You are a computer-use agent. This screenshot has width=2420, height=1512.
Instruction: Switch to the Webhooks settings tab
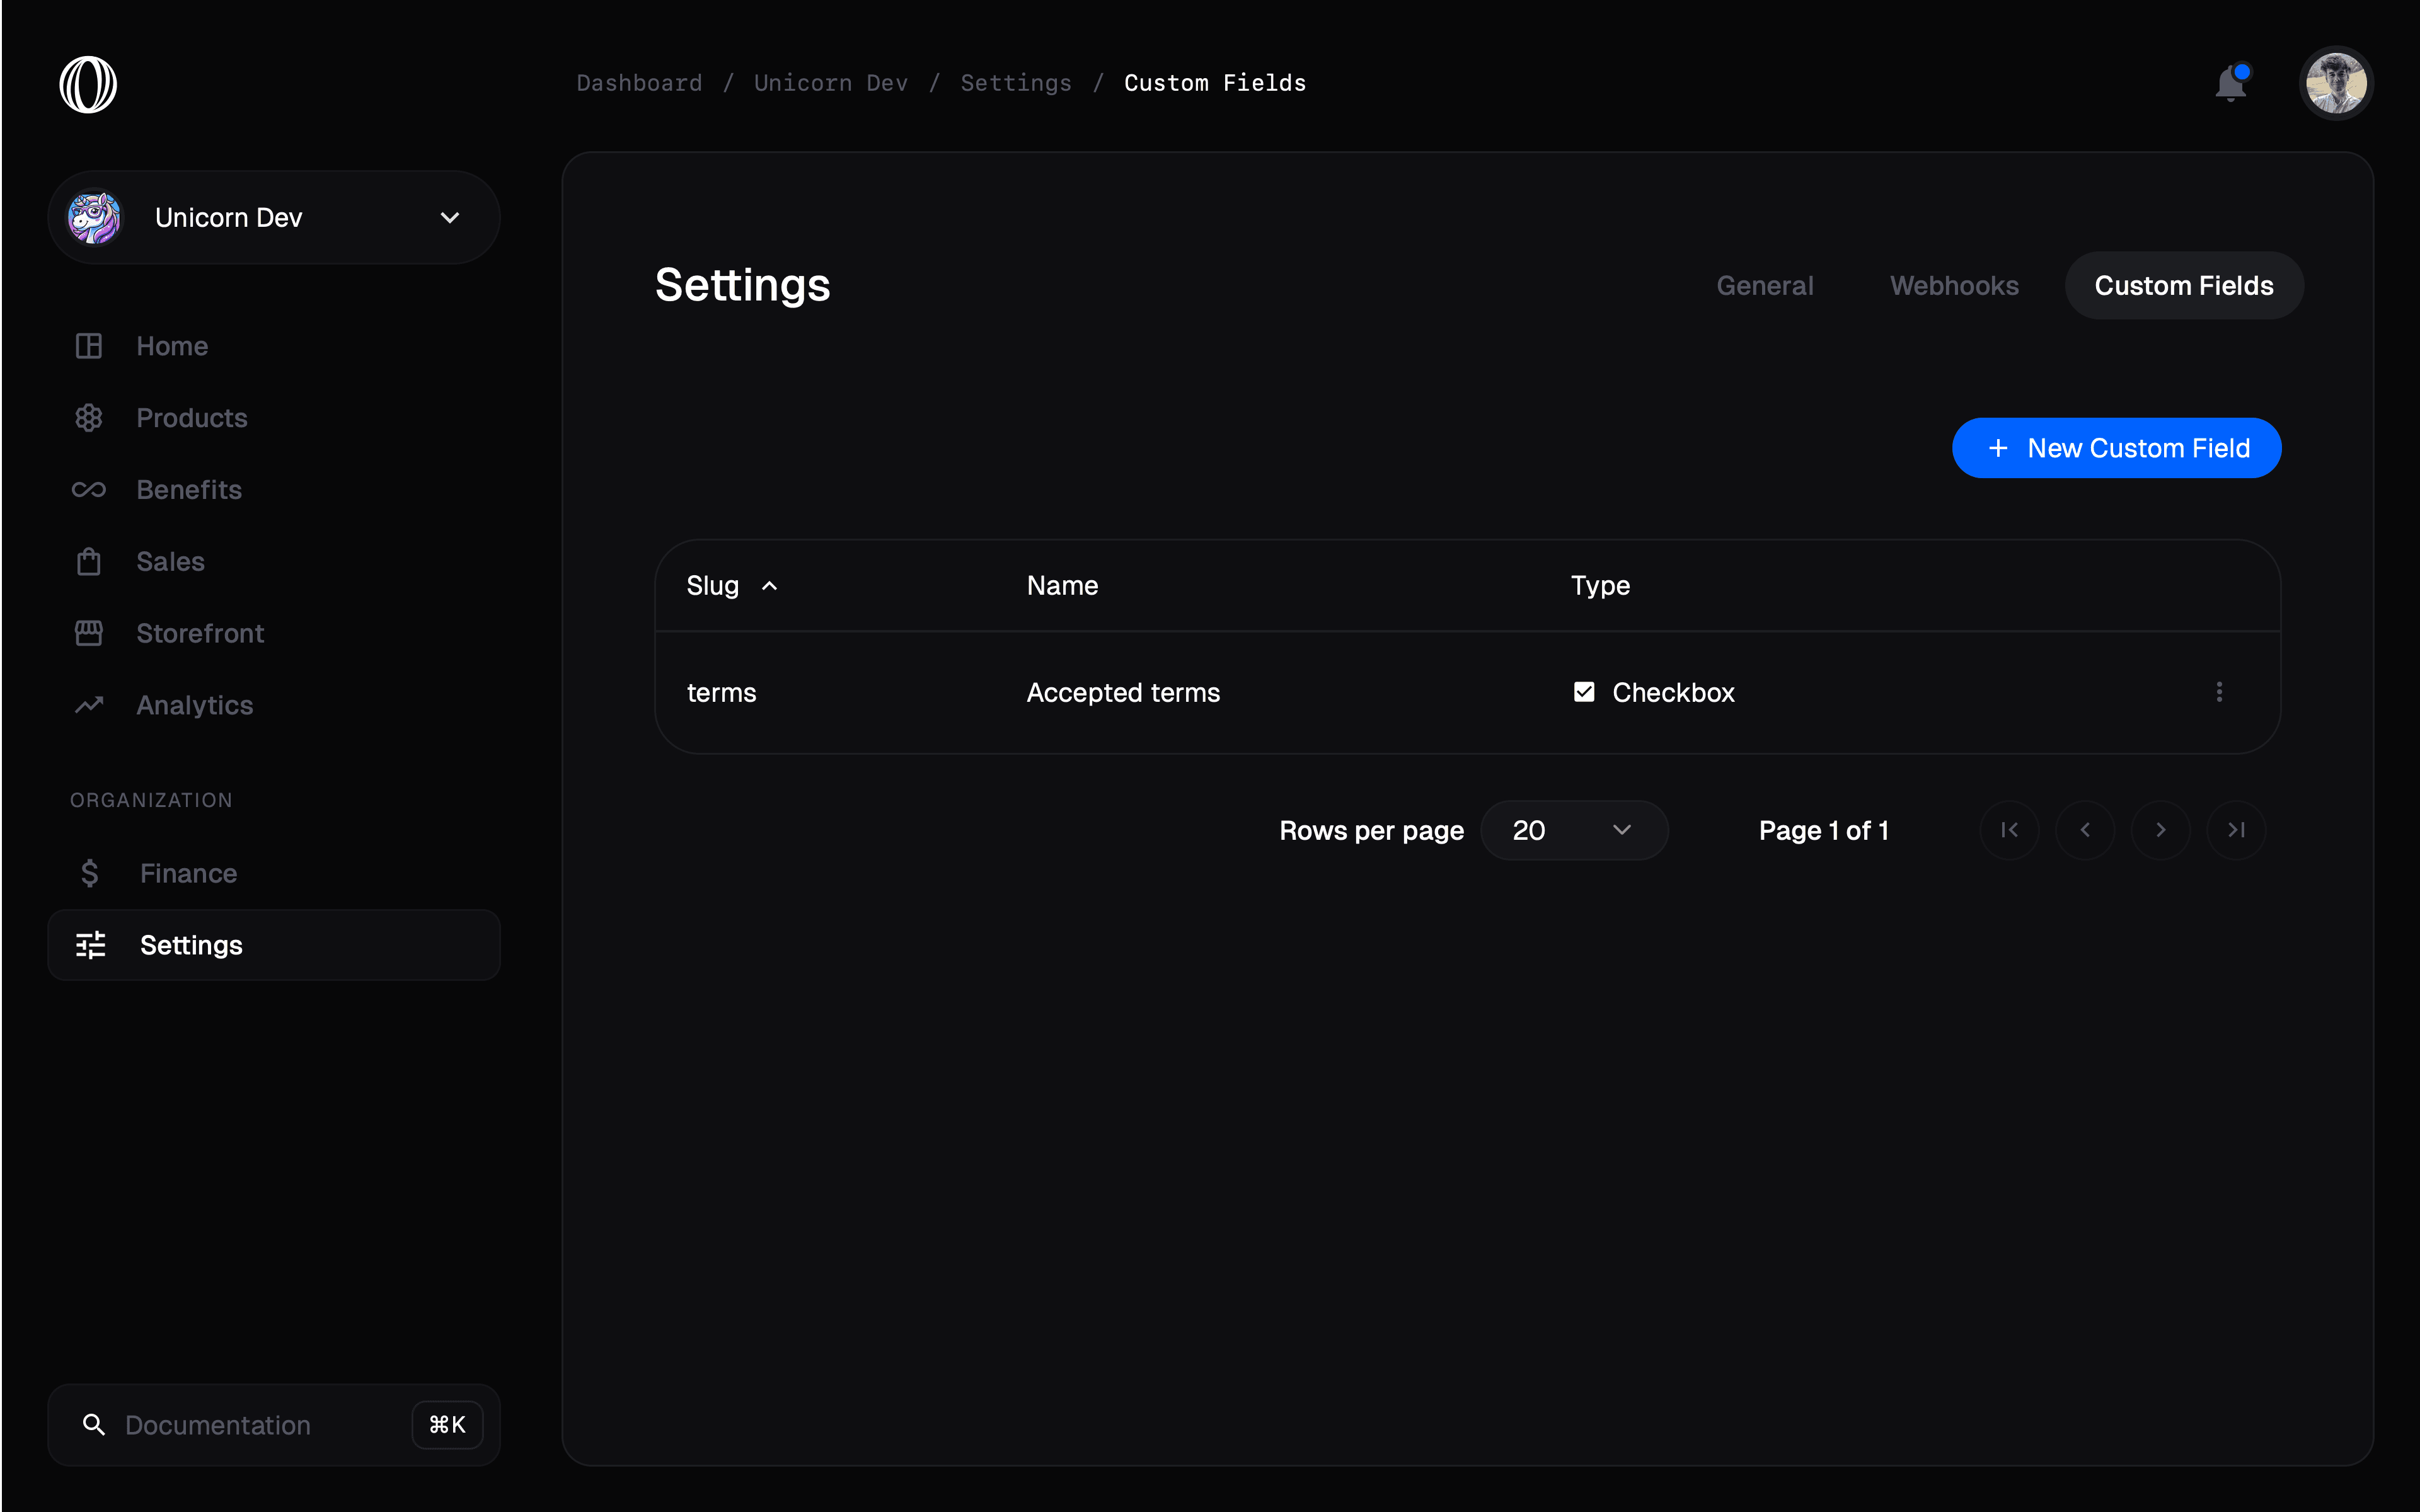(1955, 285)
